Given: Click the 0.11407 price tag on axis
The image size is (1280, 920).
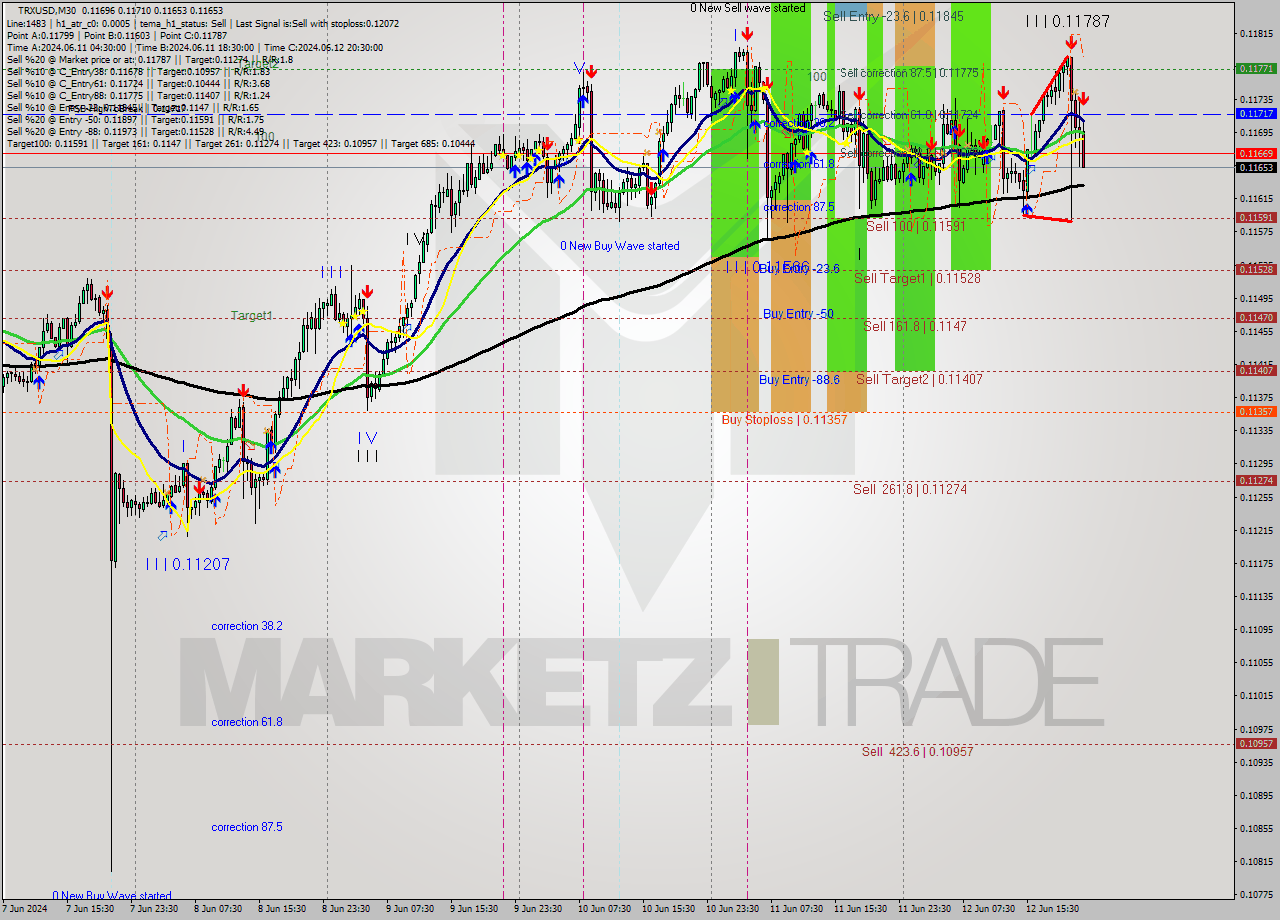Looking at the screenshot, I should (1256, 370).
